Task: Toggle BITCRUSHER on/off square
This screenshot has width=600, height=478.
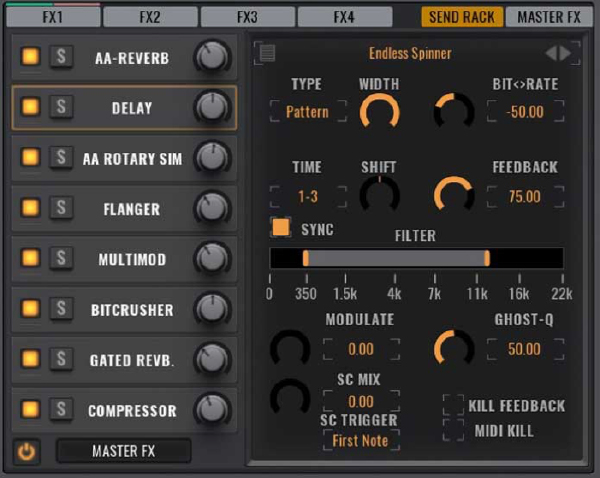Action: (x=31, y=308)
